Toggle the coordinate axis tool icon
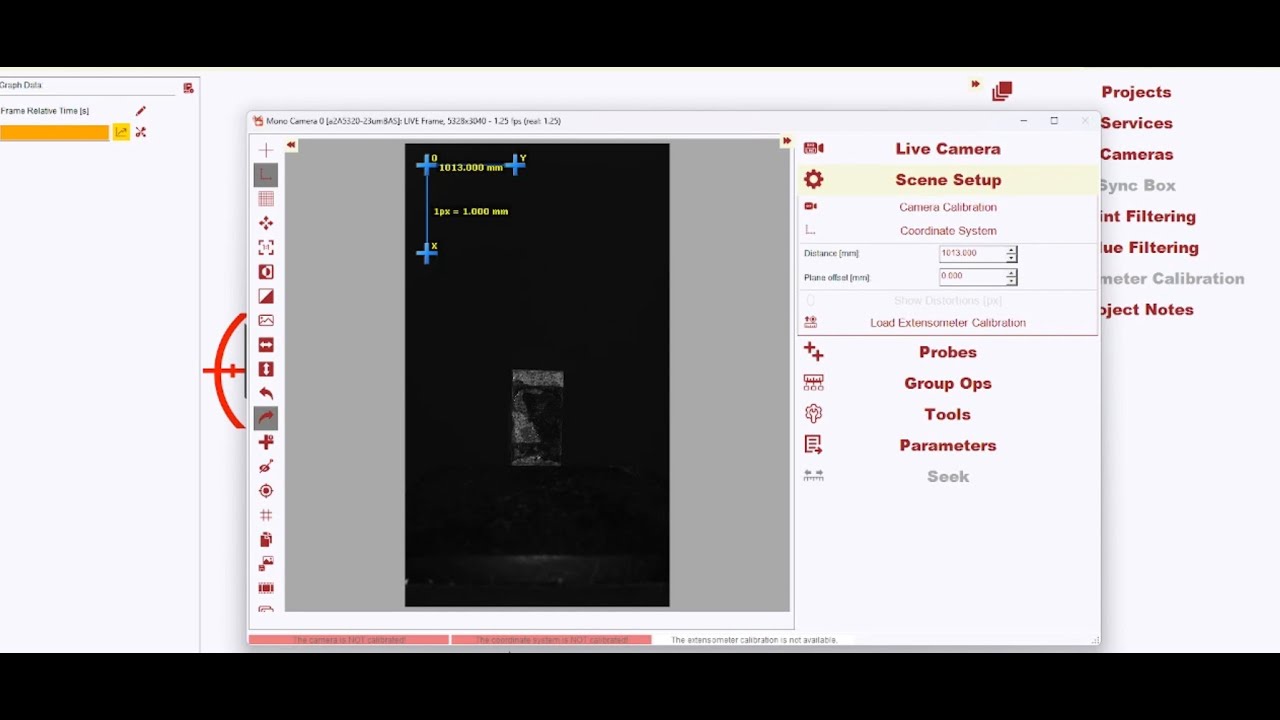The width and height of the screenshot is (1280, 720). point(266,174)
